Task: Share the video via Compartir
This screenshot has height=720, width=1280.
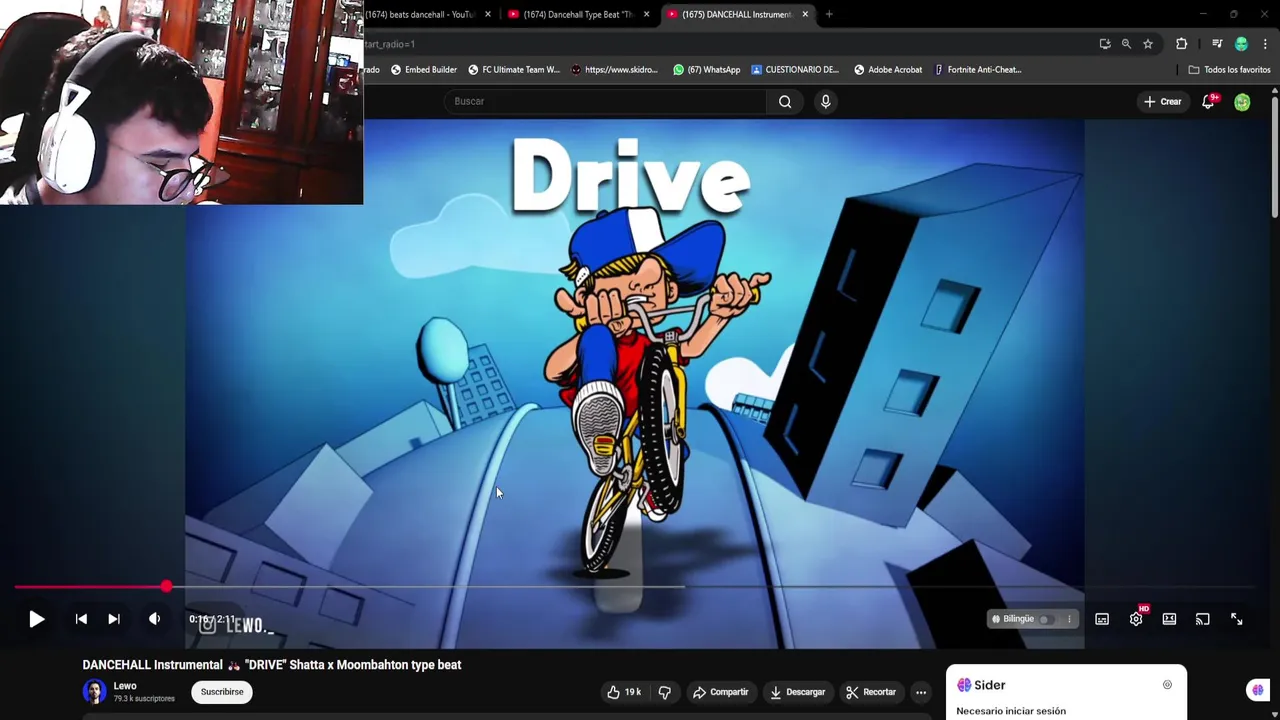Action: pos(720,692)
